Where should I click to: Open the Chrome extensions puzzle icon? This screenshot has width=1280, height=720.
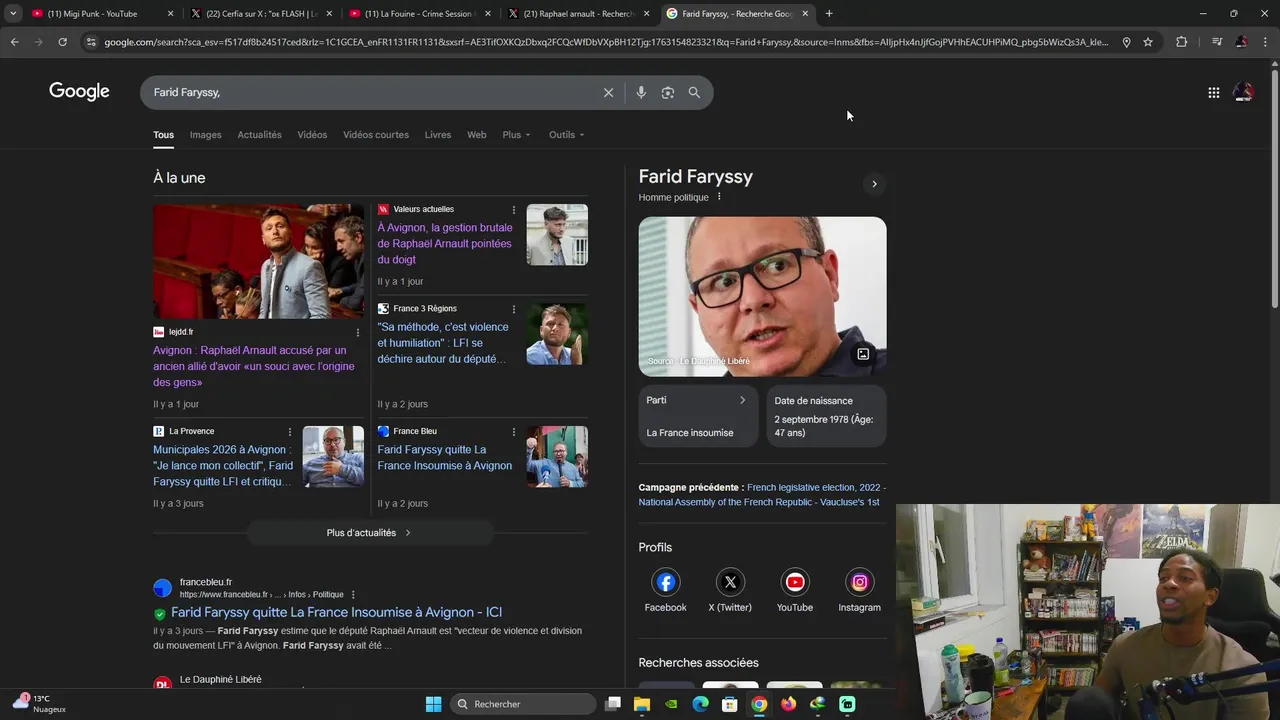[x=1181, y=42]
